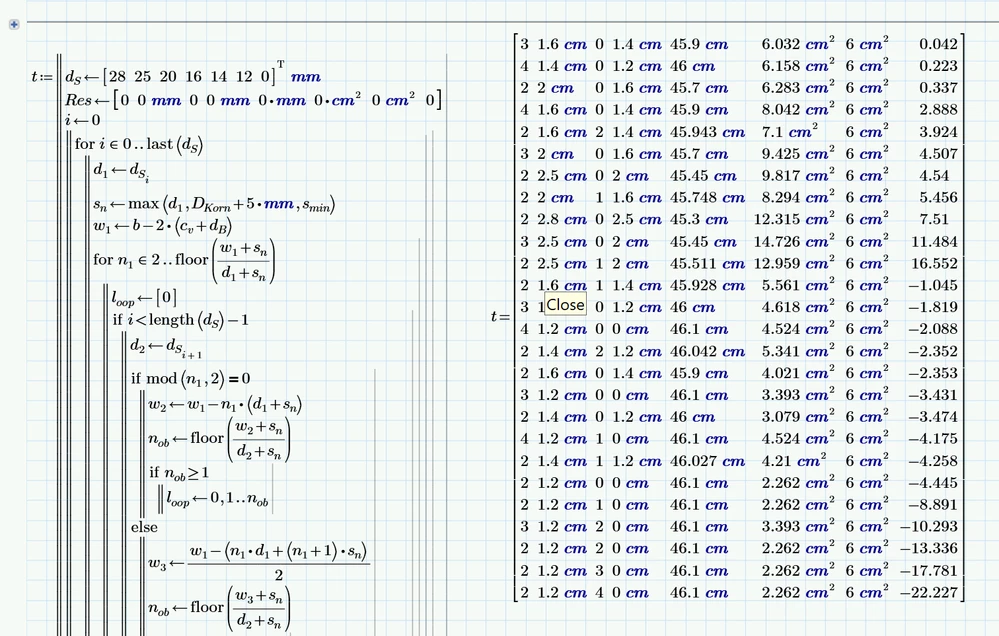Click the 'w3 ←' fraction expression
This screenshot has width=999, height=636.
click(x=259, y=563)
